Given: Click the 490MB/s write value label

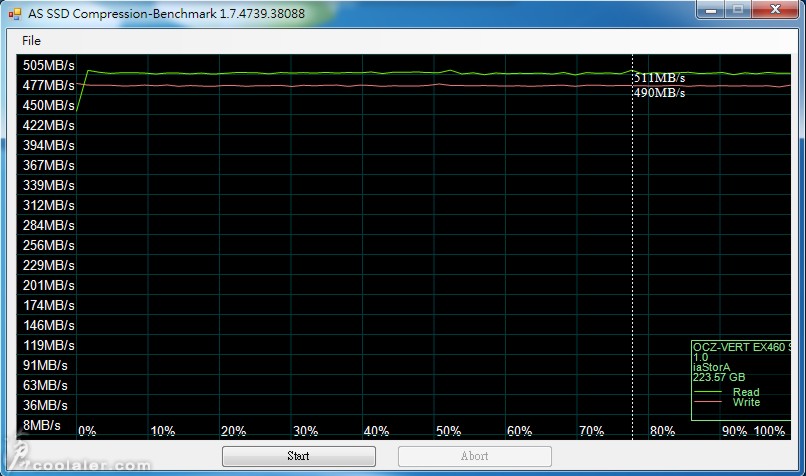Looking at the screenshot, I should point(660,93).
